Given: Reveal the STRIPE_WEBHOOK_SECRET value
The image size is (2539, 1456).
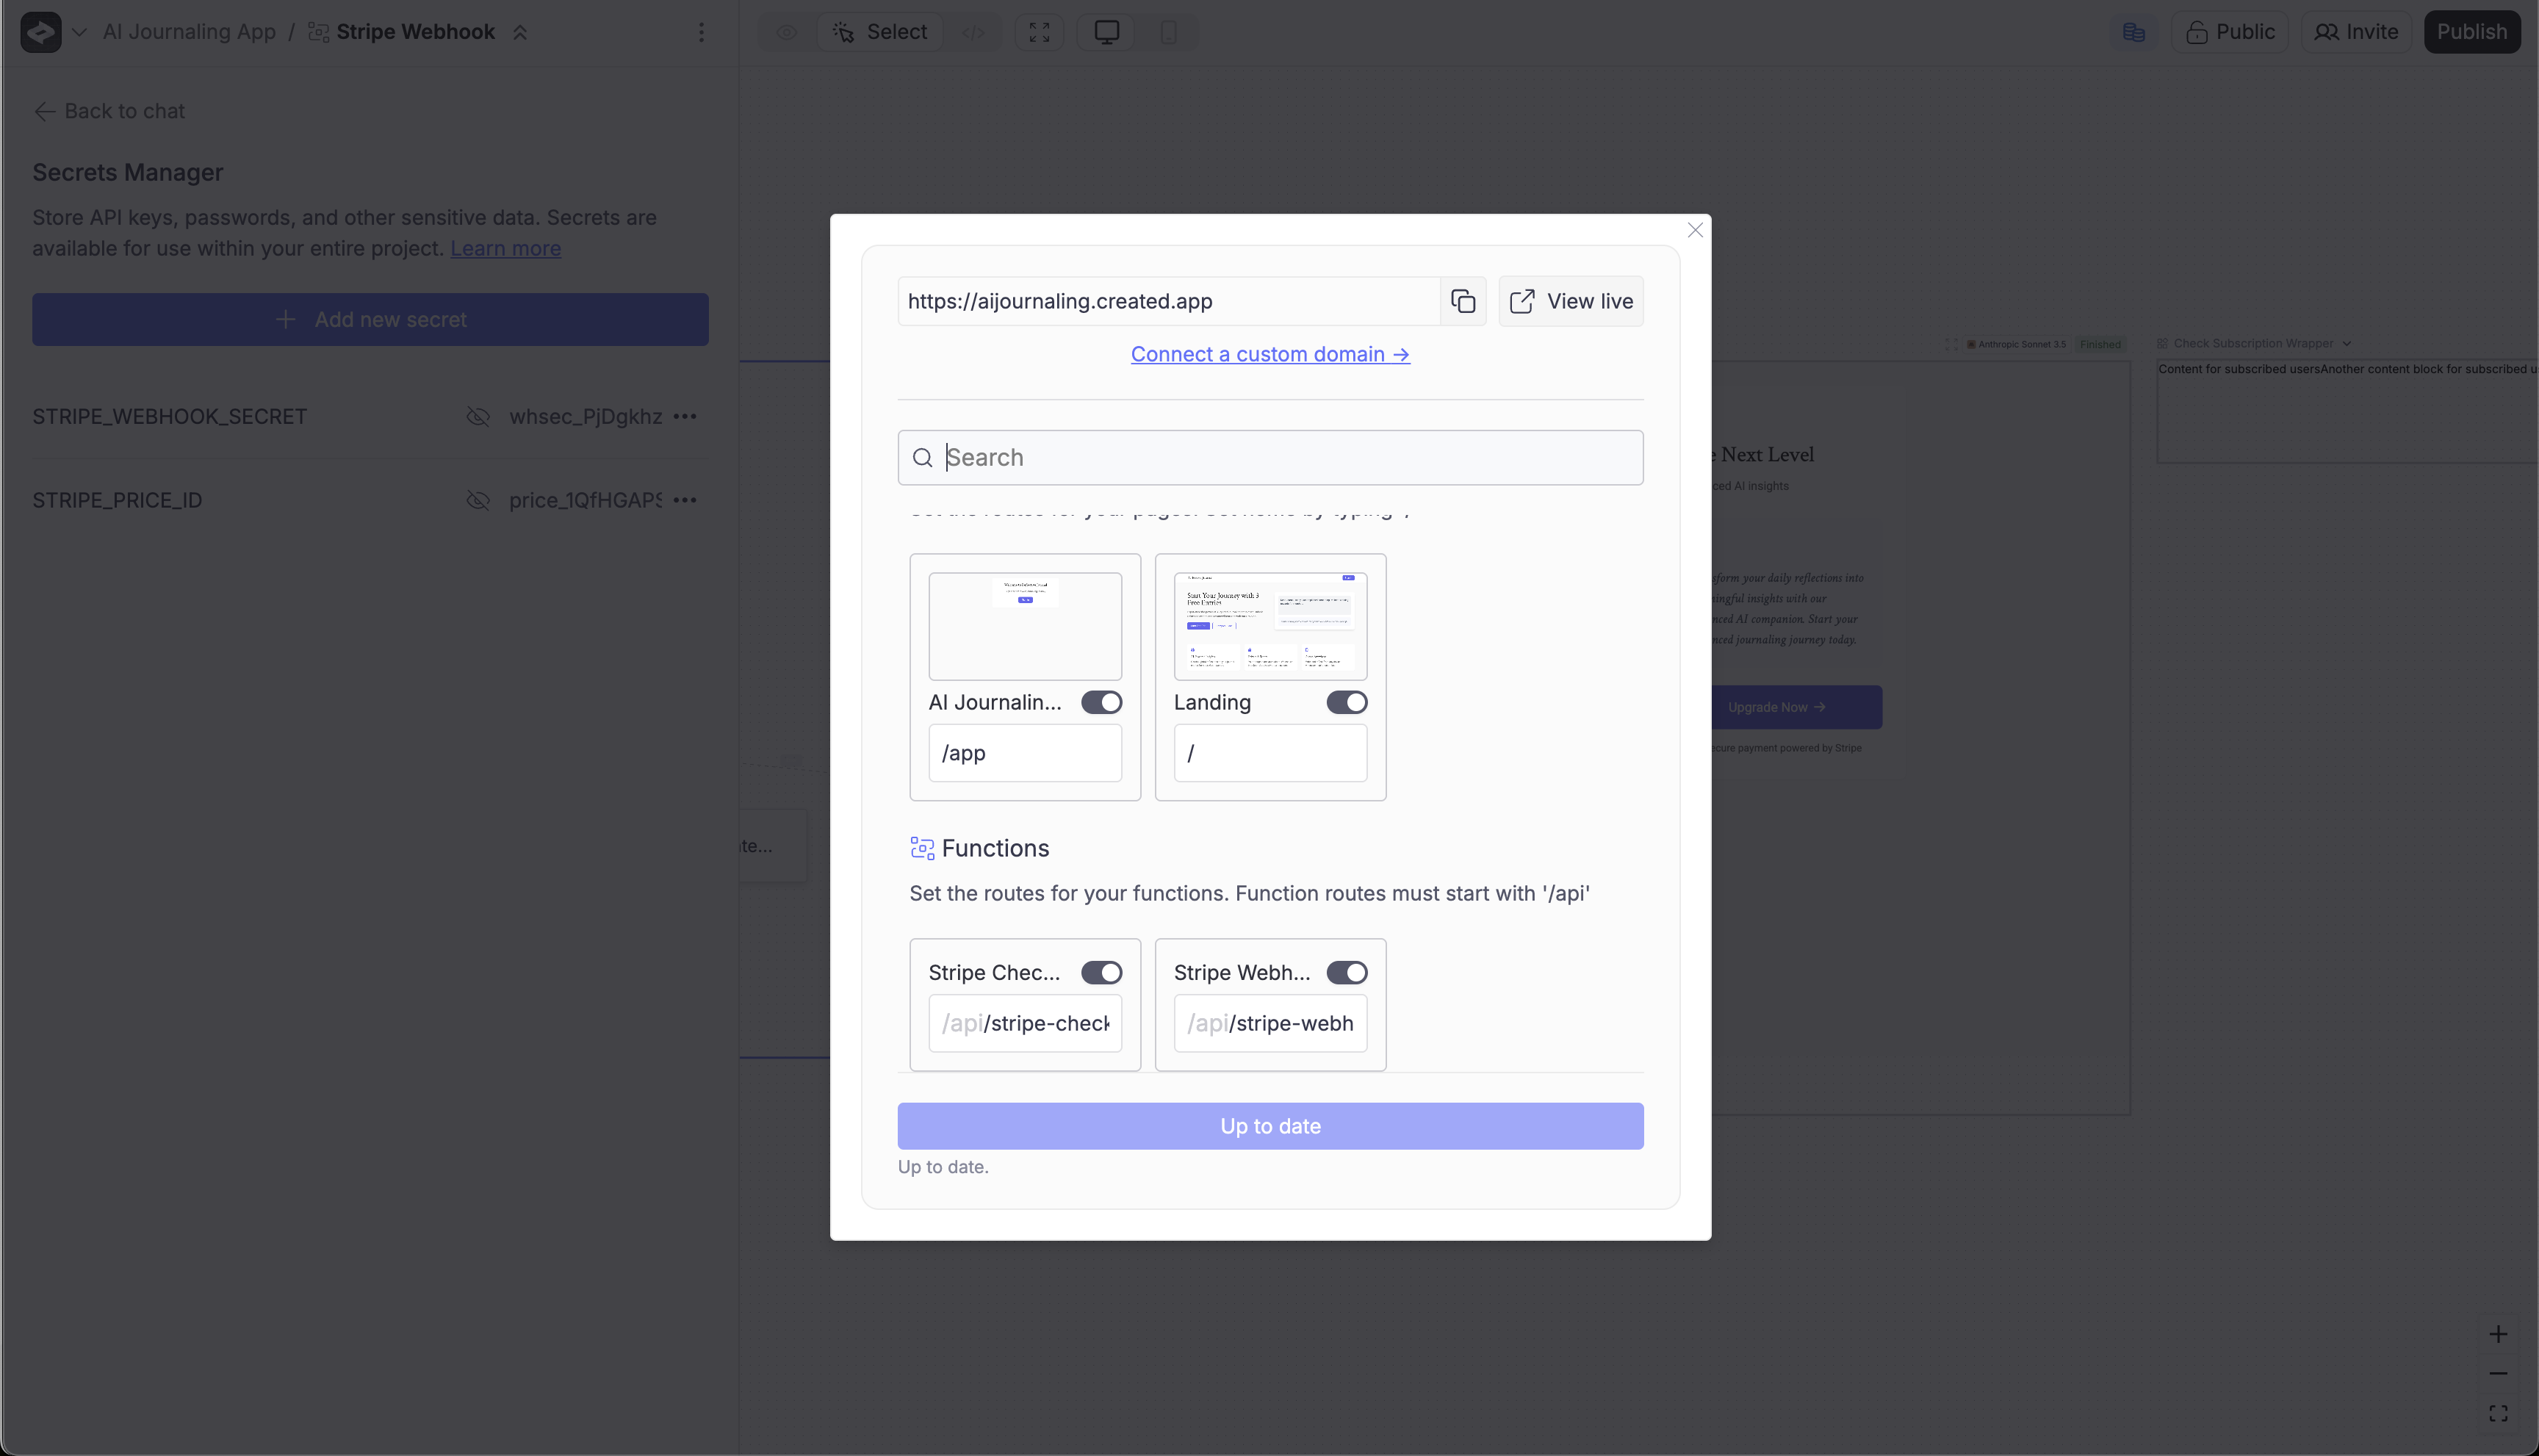Looking at the screenshot, I should coord(478,416).
